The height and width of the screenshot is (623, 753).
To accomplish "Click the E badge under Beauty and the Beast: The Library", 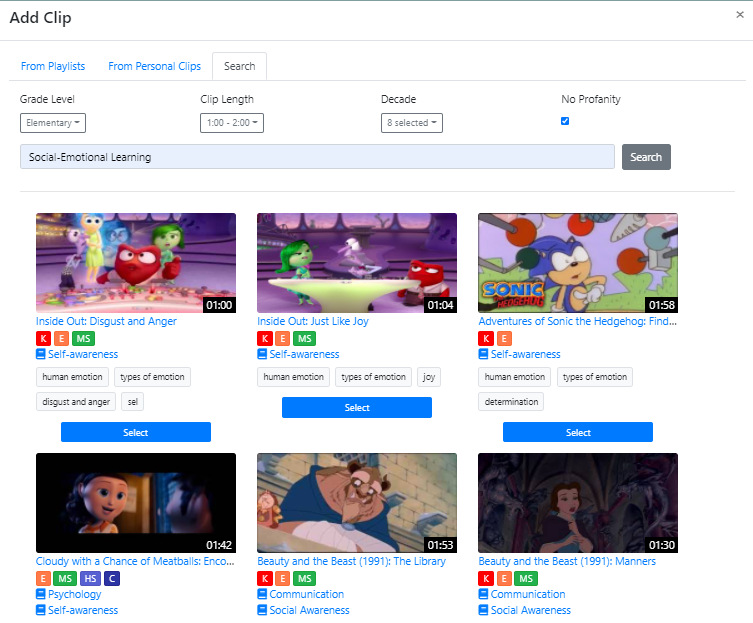I will [x=283, y=578].
